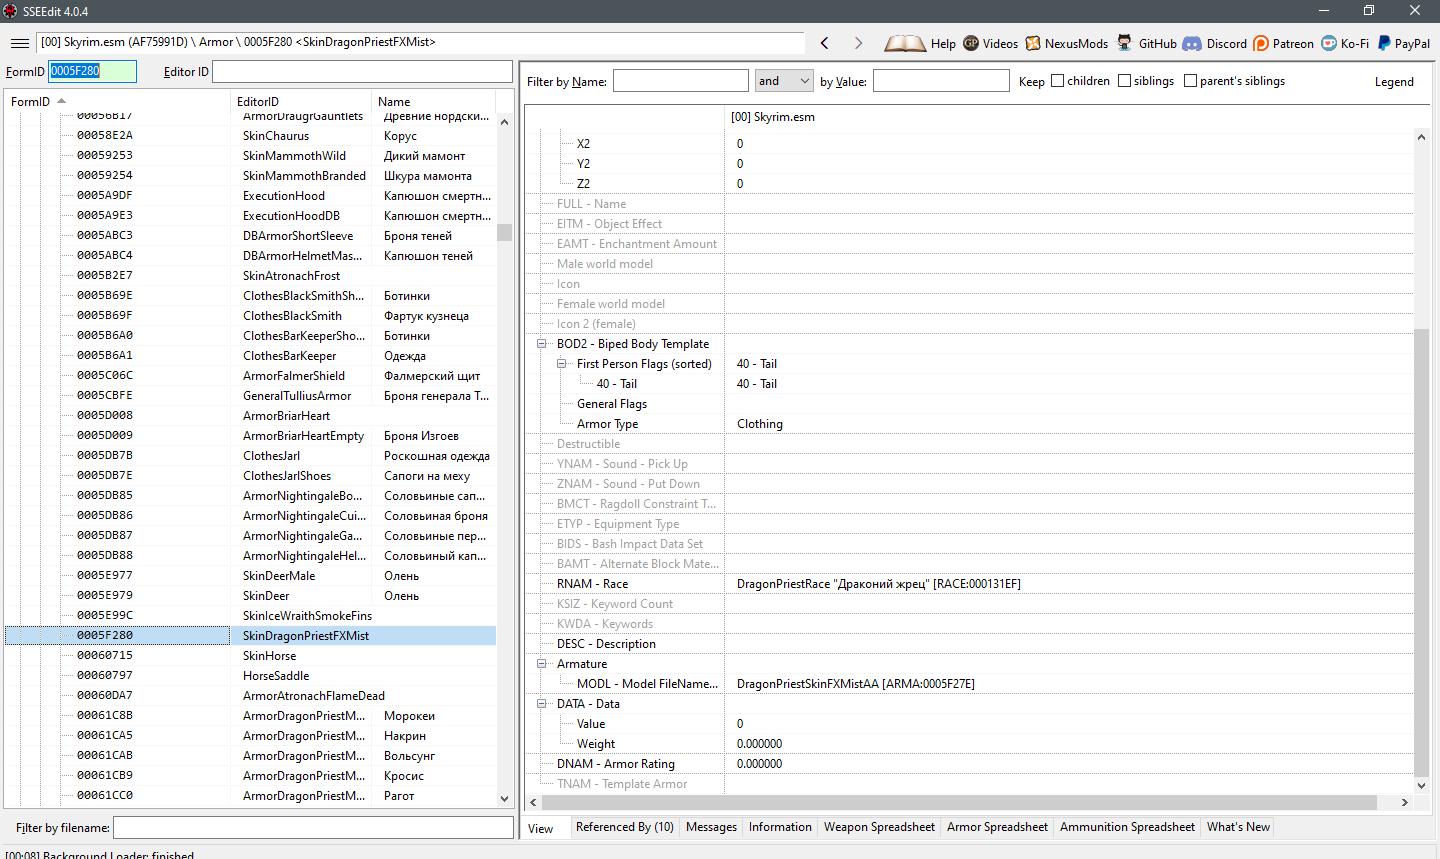1440x859 pixels.
Task: Click the back navigation arrow
Action: [825, 43]
